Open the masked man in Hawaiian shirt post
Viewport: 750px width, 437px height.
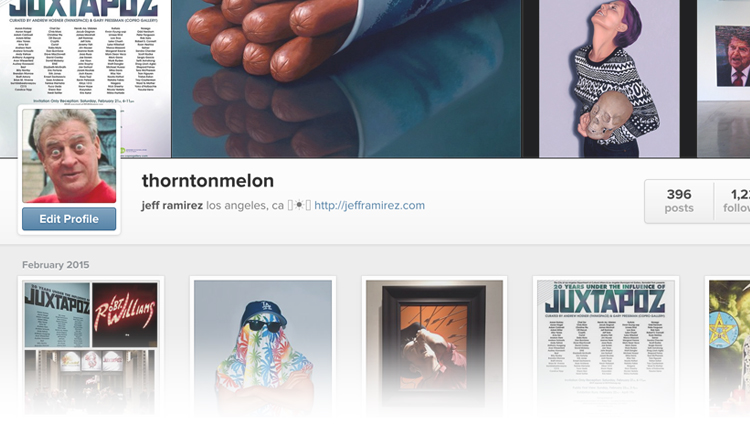click(263, 347)
